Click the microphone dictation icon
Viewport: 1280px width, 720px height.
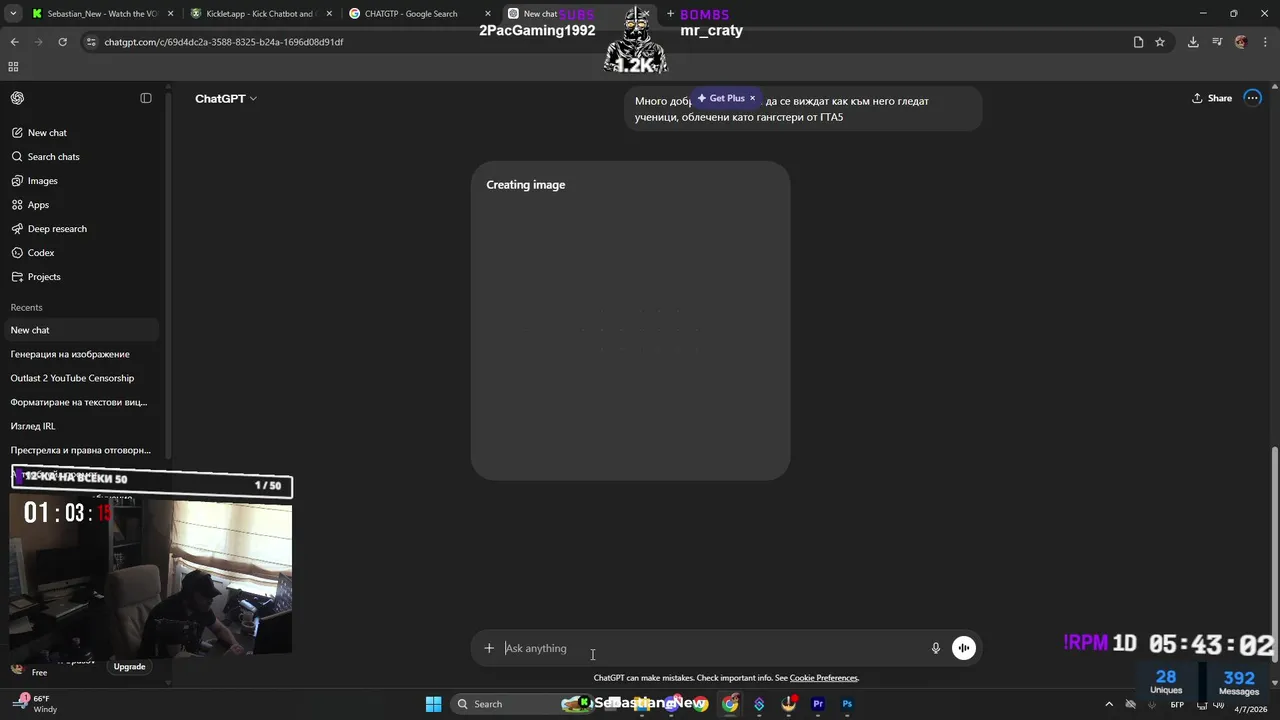936,648
